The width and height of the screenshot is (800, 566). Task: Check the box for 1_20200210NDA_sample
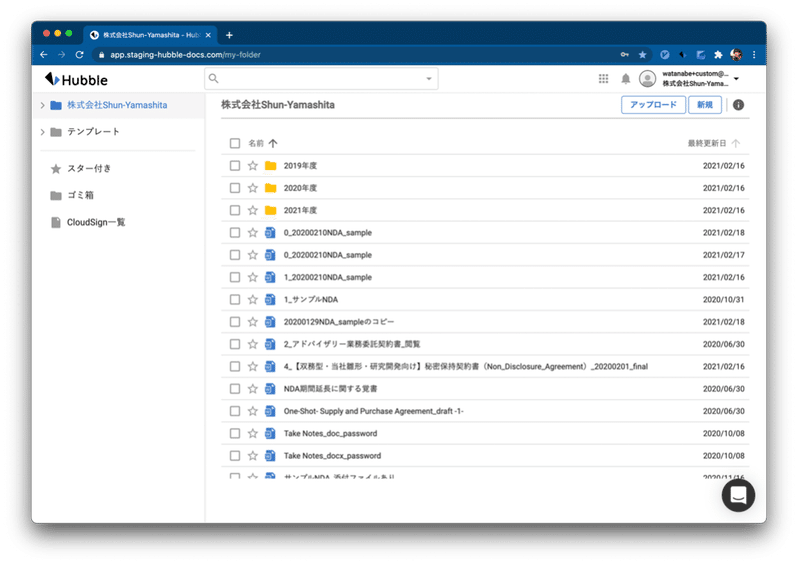coord(235,277)
